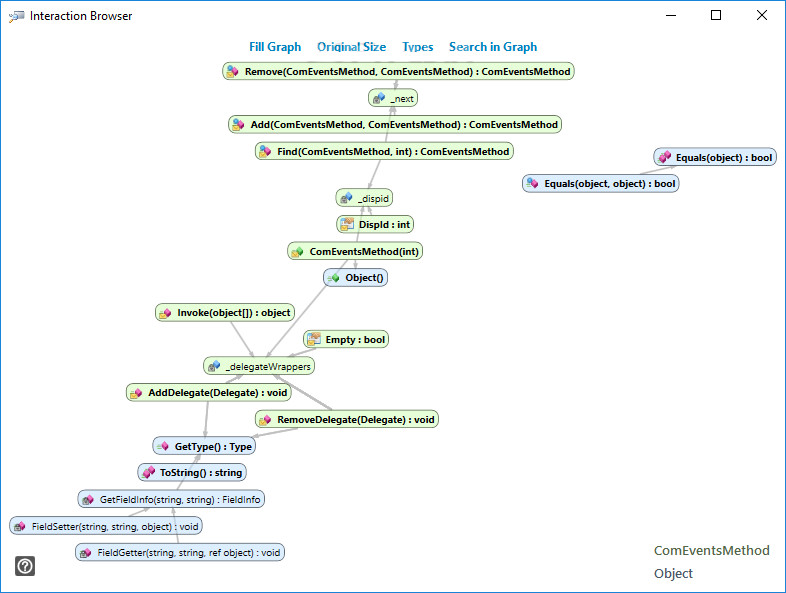Select the Equals(object) : bool label

(724, 158)
